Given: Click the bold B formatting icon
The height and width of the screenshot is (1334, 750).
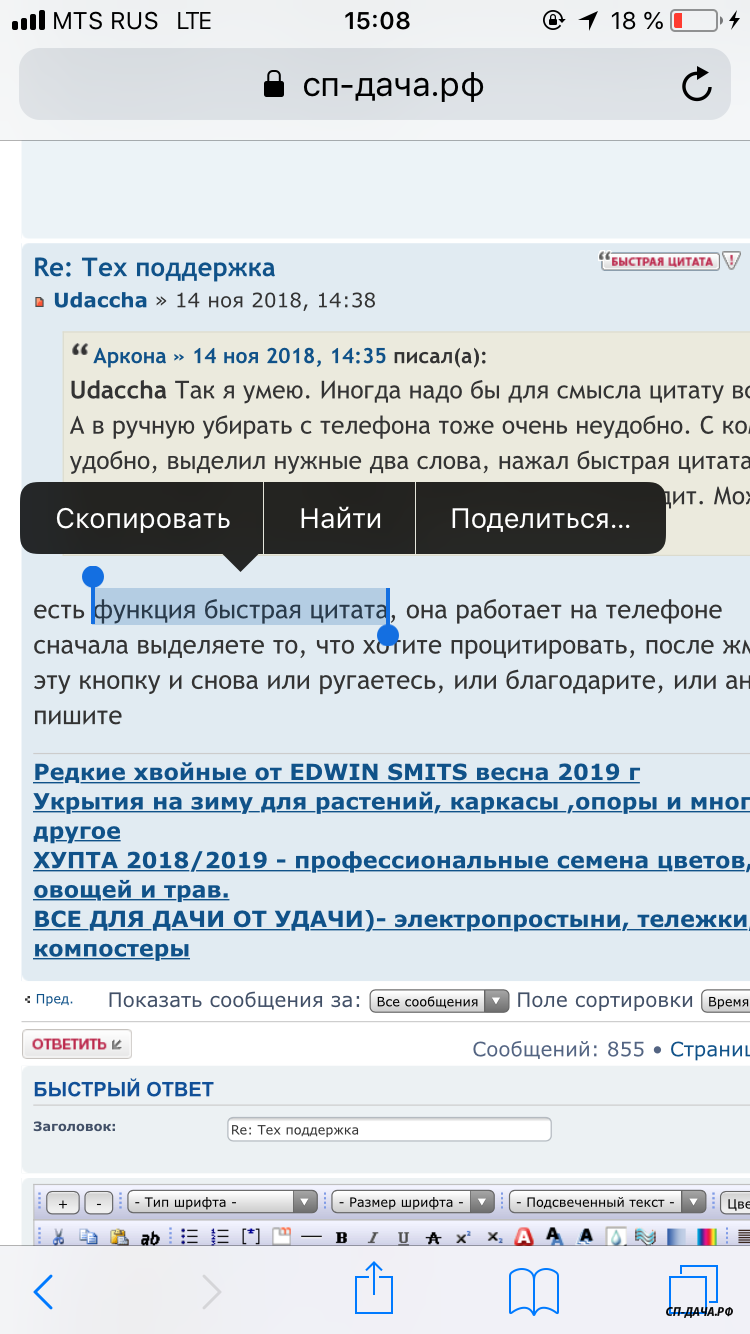Looking at the screenshot, I should tap(341, 1237).
